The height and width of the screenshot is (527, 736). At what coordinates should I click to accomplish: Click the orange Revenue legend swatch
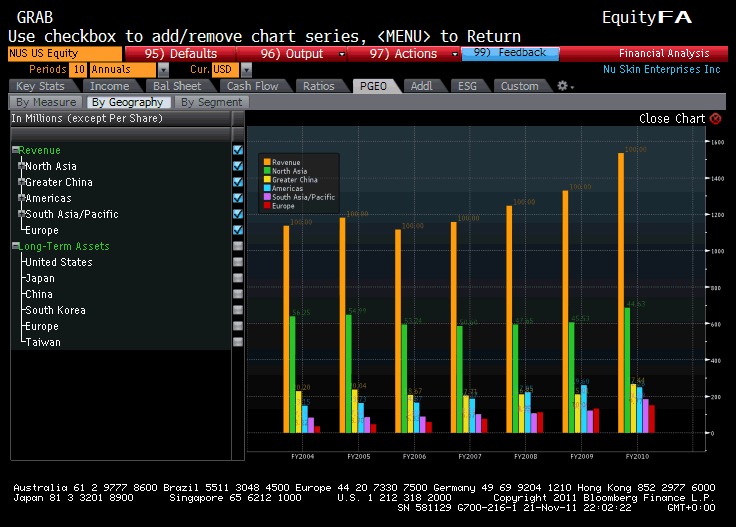tap(267, 162)
